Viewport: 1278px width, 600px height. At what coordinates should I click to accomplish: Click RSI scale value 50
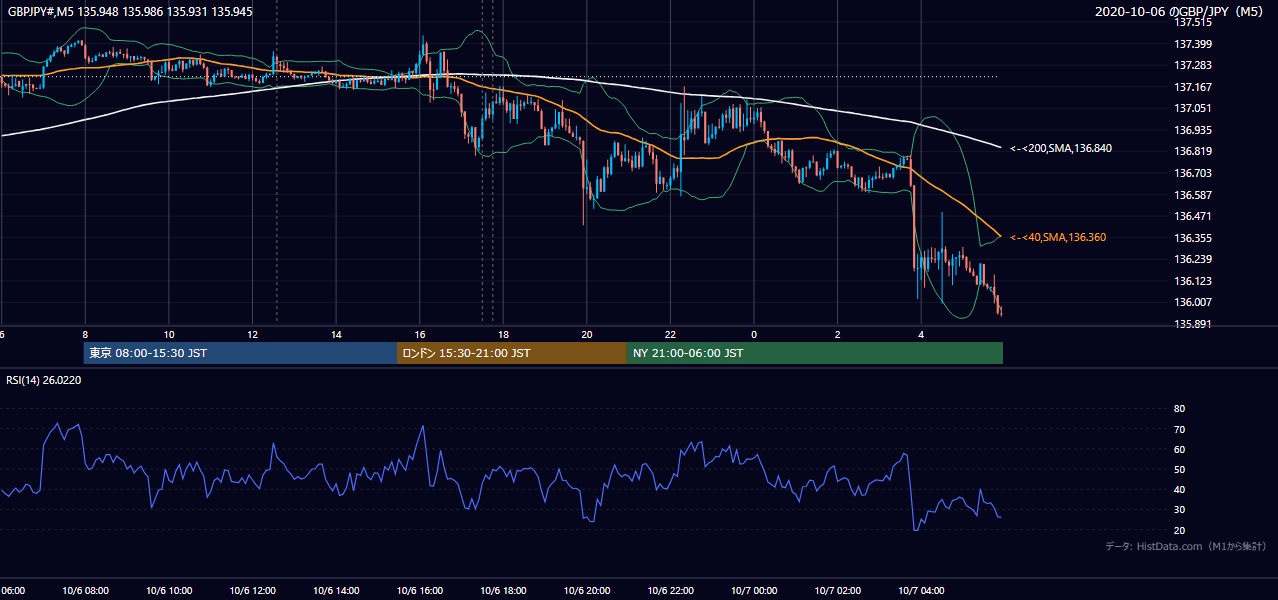(x=1179, y=469)
